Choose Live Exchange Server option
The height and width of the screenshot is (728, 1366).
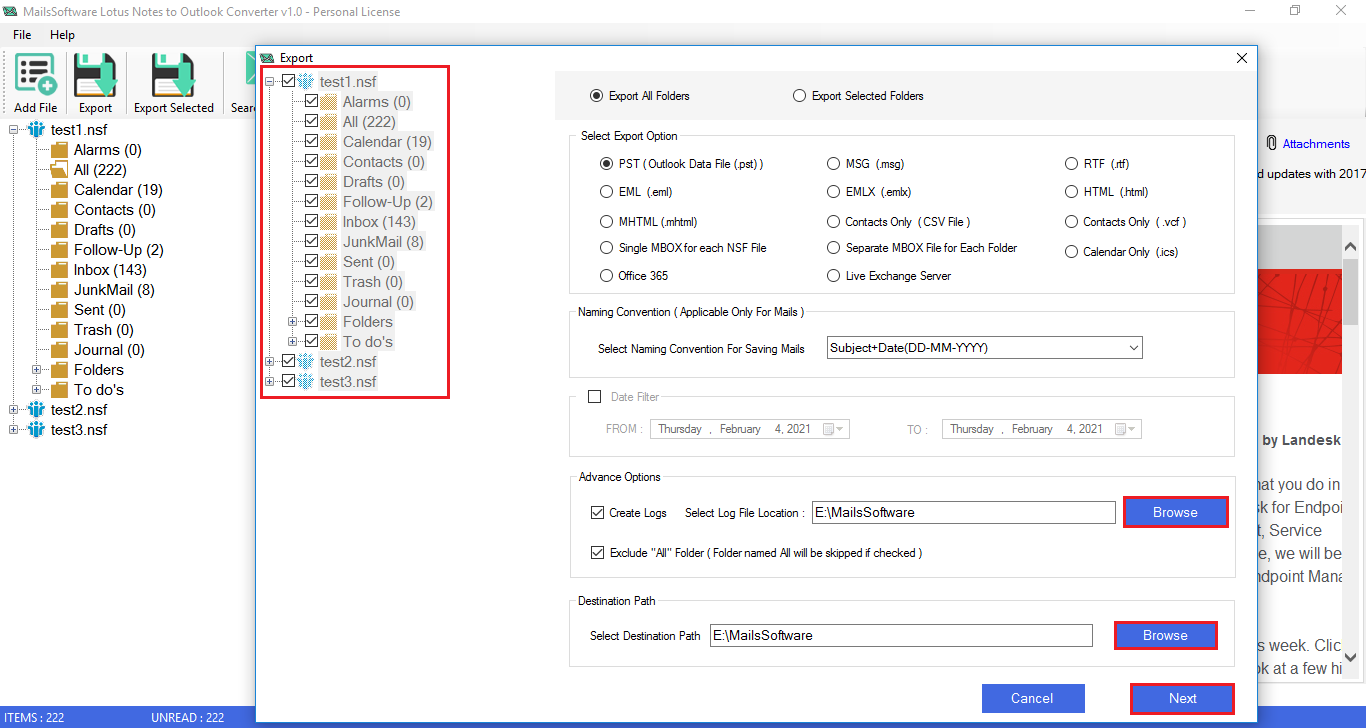(x=834, y=276)
